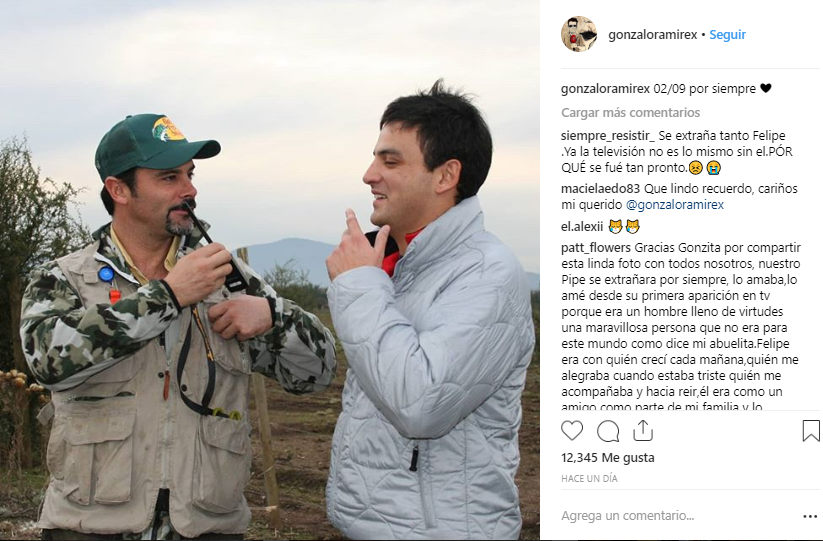Open gonzaloramirex profile picture avatar
823x541 pixels.
pos(579,34)
